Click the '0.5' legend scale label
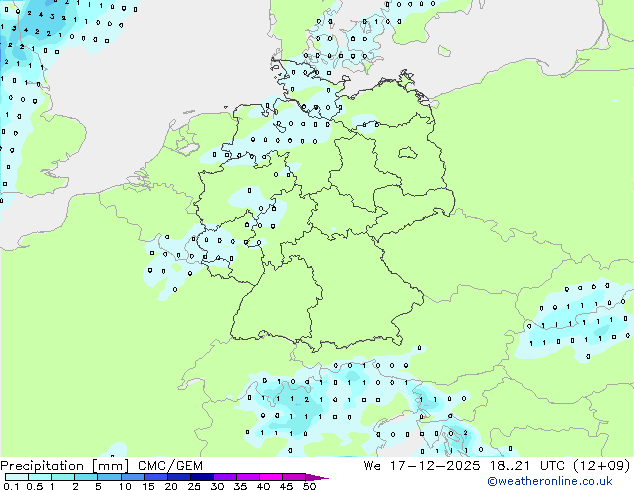This screenshot has width=634, height=490. click(34, 486)
